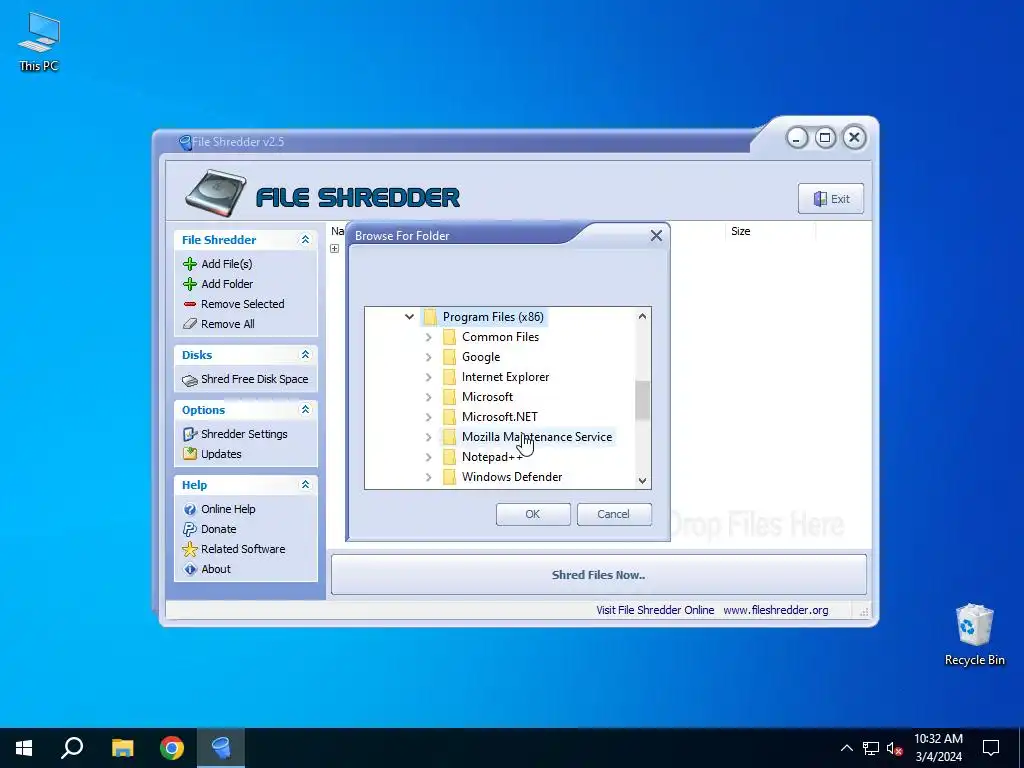This screenshot has width=1024, height=768.
Task: Expand the file list plus box
Action: [x=334, y=249]
